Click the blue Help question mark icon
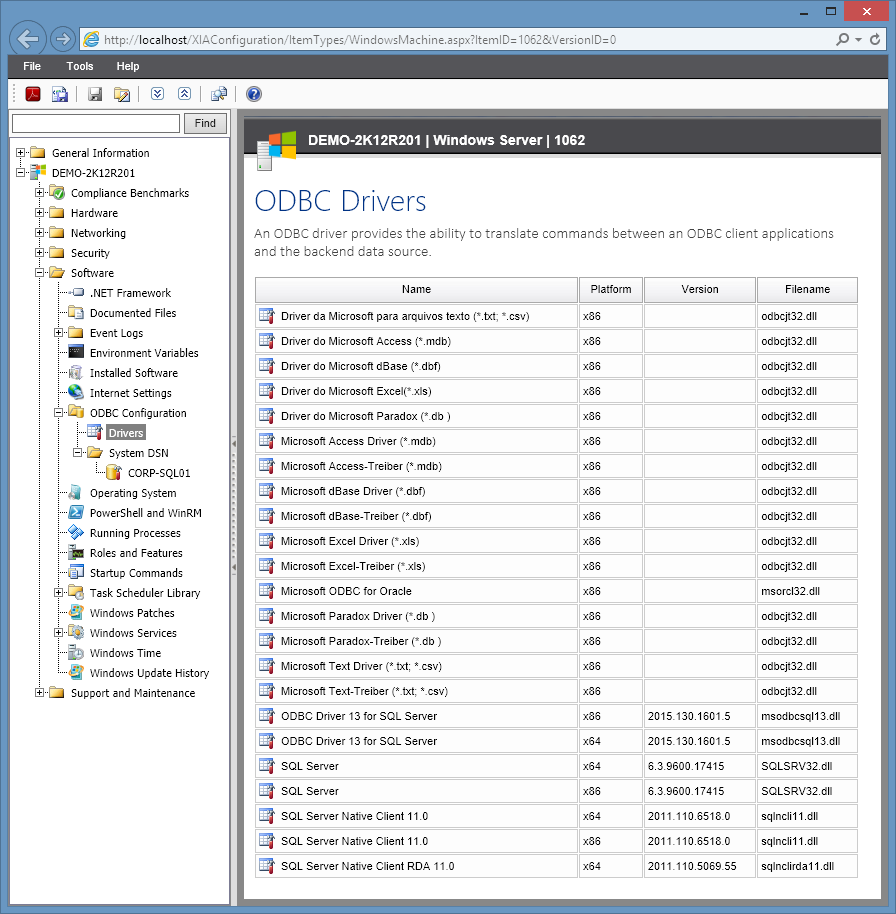Viewport: 896px width, 914px height. point(254,94)
